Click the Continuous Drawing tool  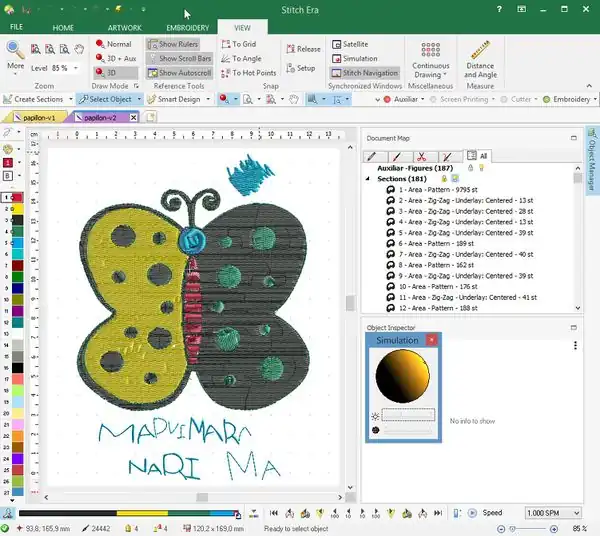[431, 58]
